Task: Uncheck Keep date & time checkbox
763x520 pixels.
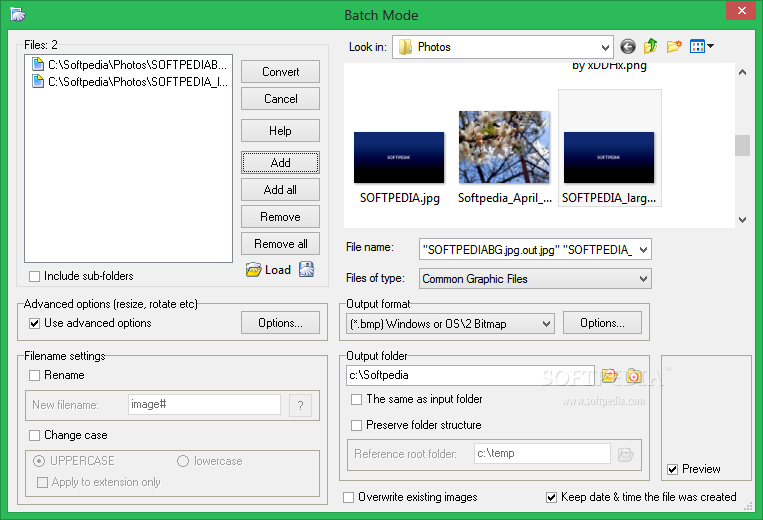Action: click(551, 497)
